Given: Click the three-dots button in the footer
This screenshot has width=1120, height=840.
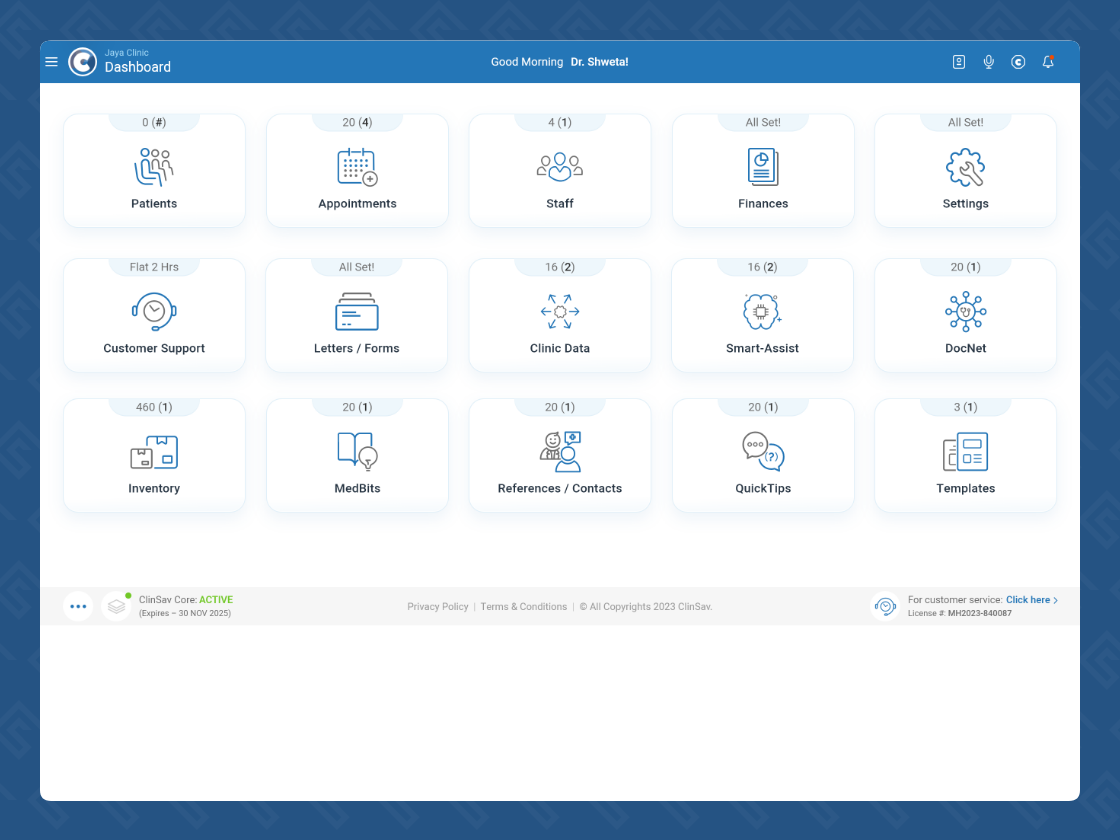Looking at the screenshot, I should (x=78, y=606).
